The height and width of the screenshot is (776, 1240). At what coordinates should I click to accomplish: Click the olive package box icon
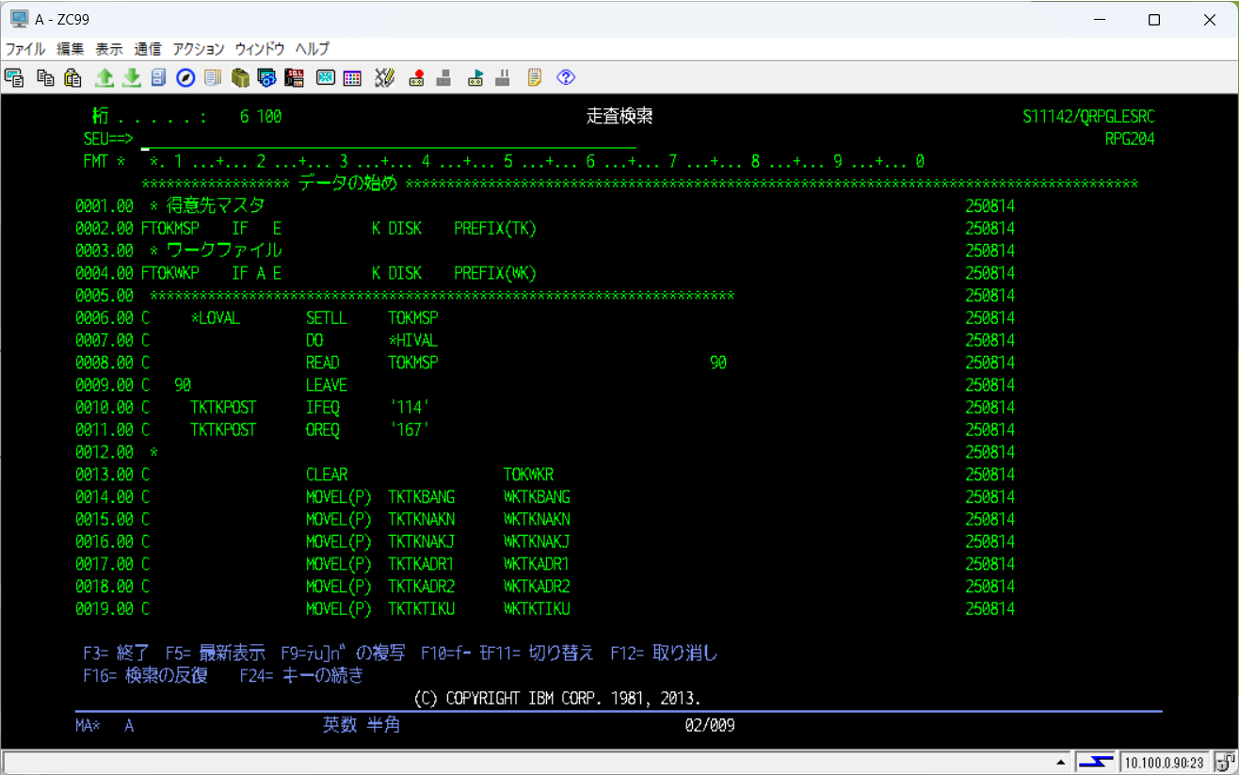coord(240,78)
